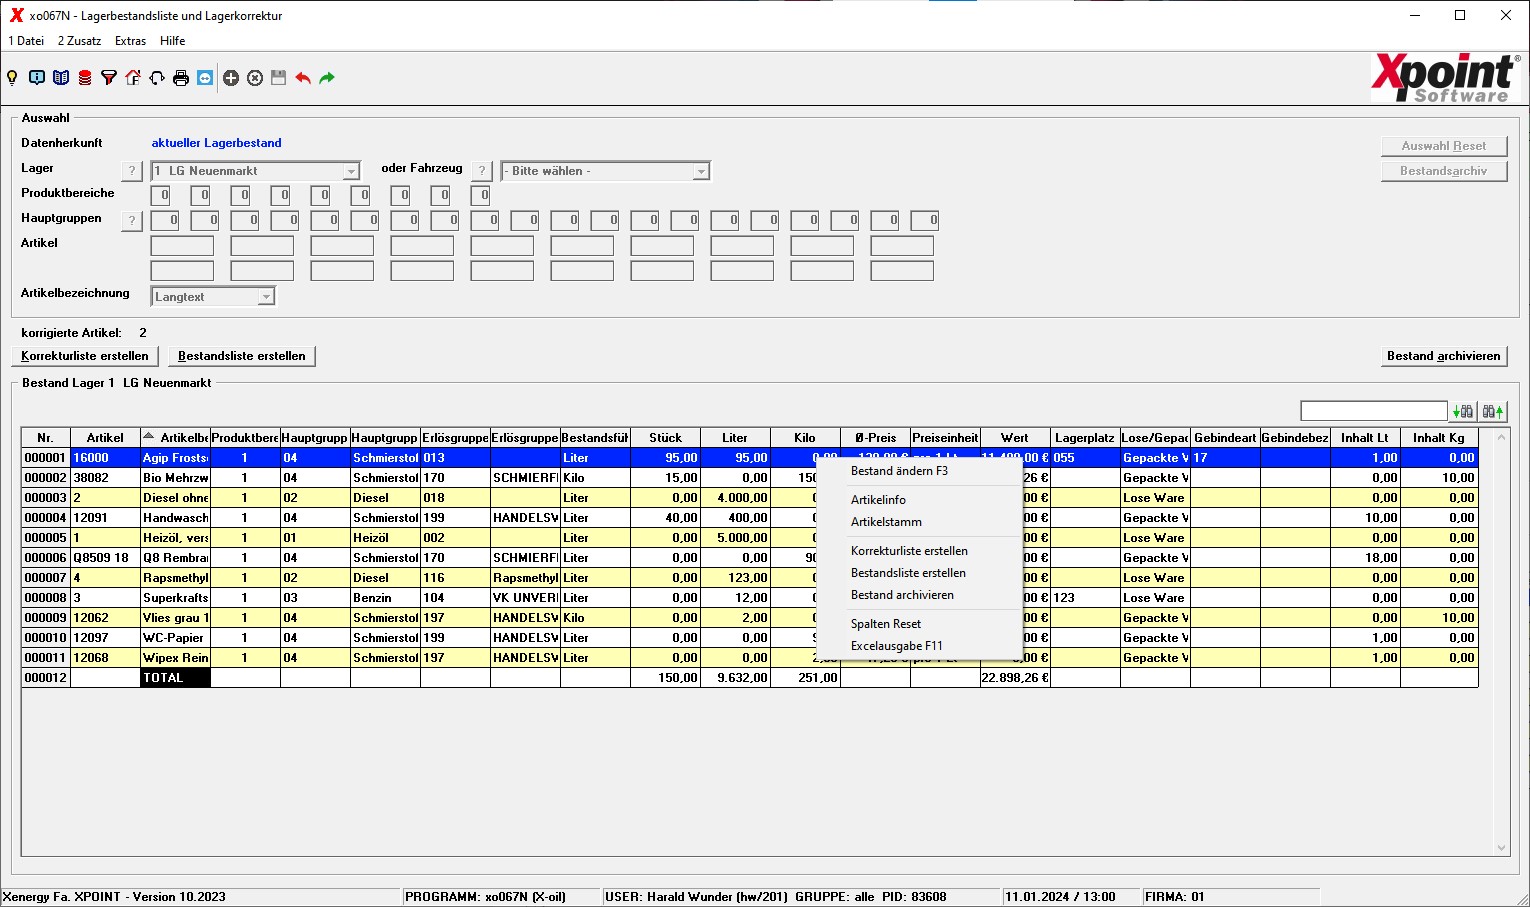This screenshot has height=907, width=1530.
Task: Click the first Hauptgruppen number field
Action: 165,221
